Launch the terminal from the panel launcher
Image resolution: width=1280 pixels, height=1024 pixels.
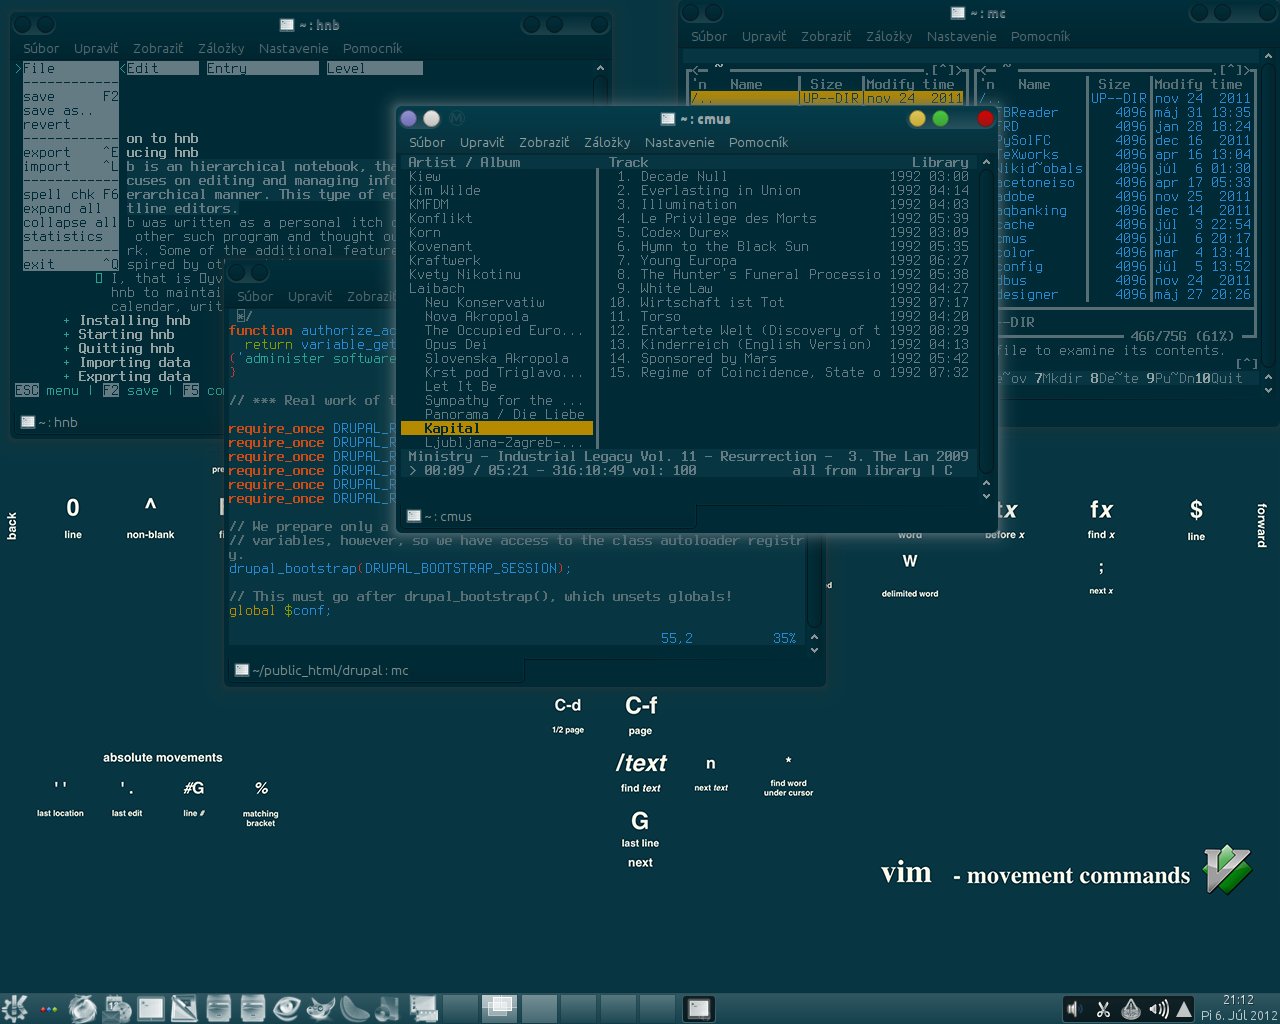click(x=151, y=1007)
